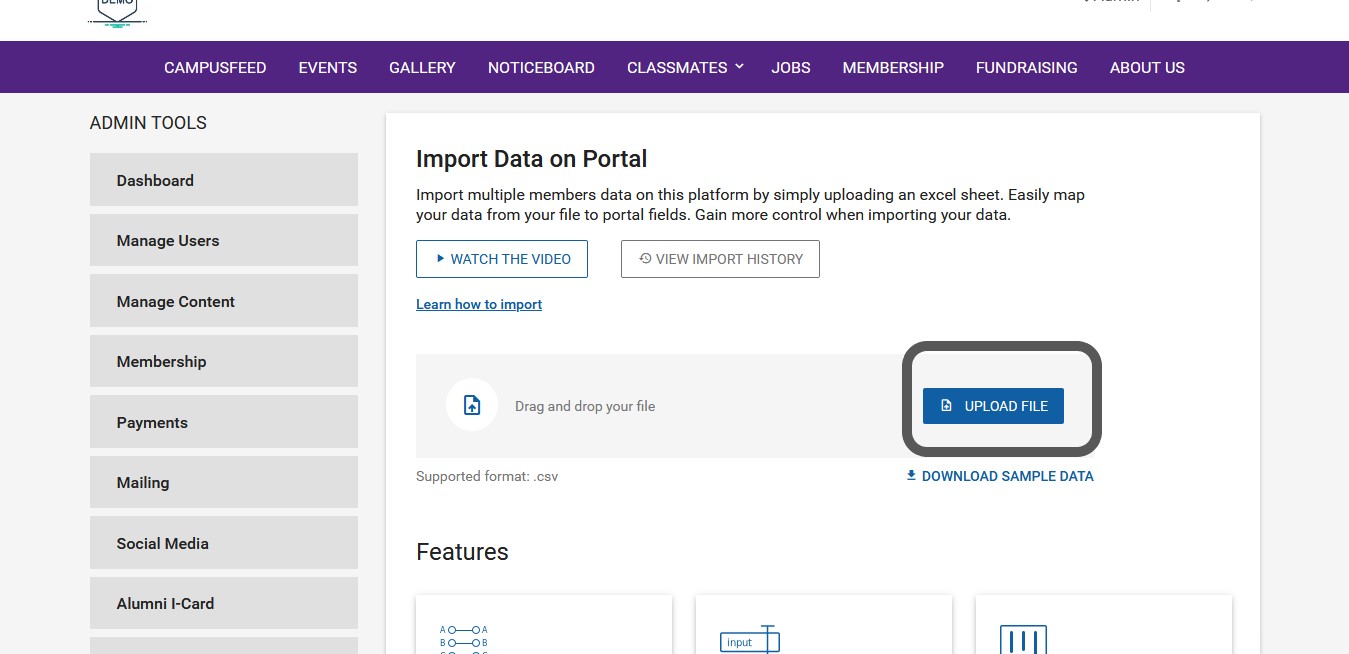Expand the Classmates menu chevron
1349x654 pixels.
(740, 67)
